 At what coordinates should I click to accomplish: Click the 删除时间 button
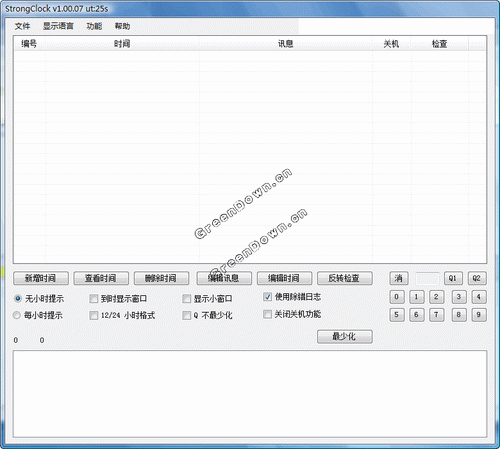(x=161, y=278)
